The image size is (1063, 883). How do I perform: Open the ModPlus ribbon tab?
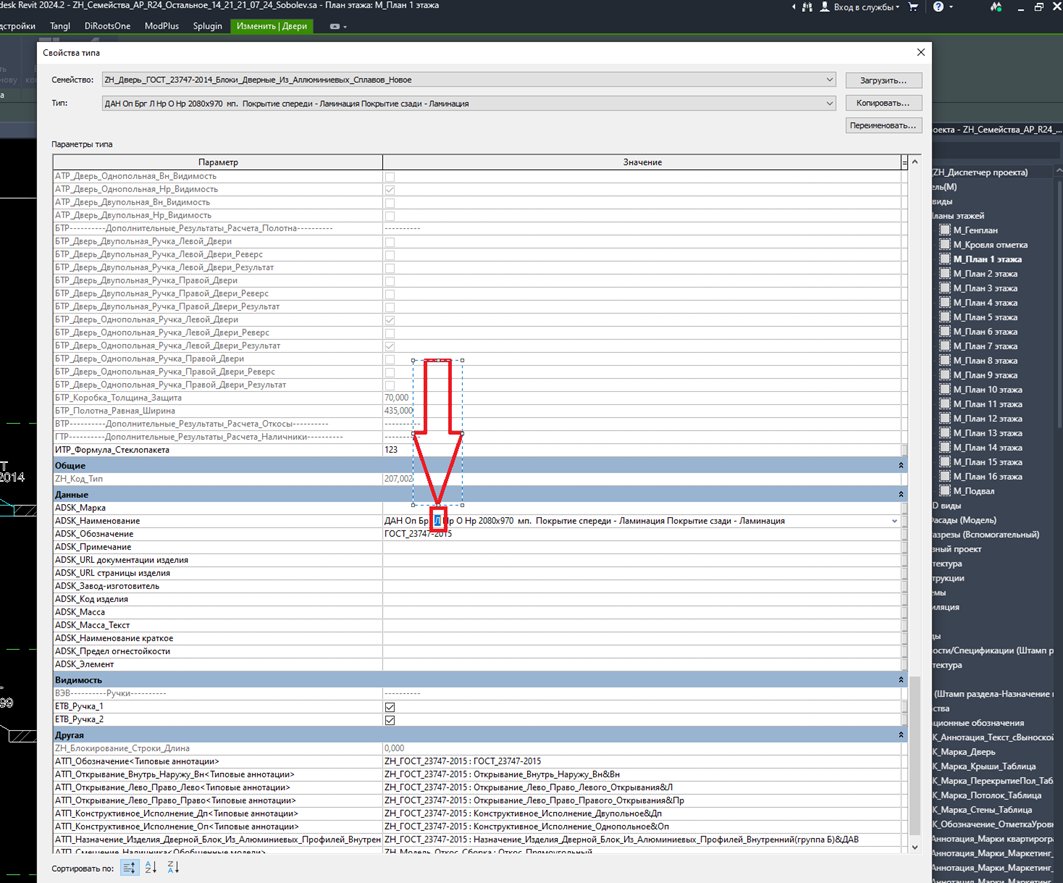point(161,26)
